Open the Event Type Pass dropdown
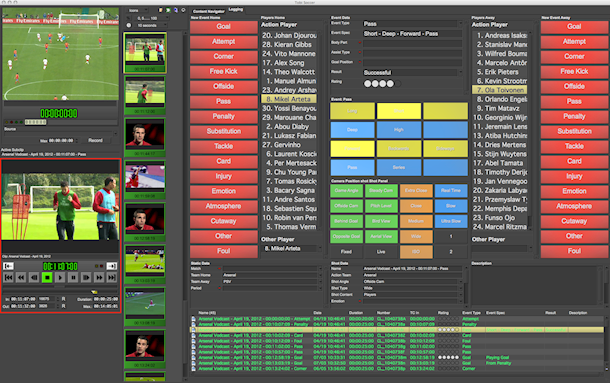 pyautogui.click(x=412, y=24)
